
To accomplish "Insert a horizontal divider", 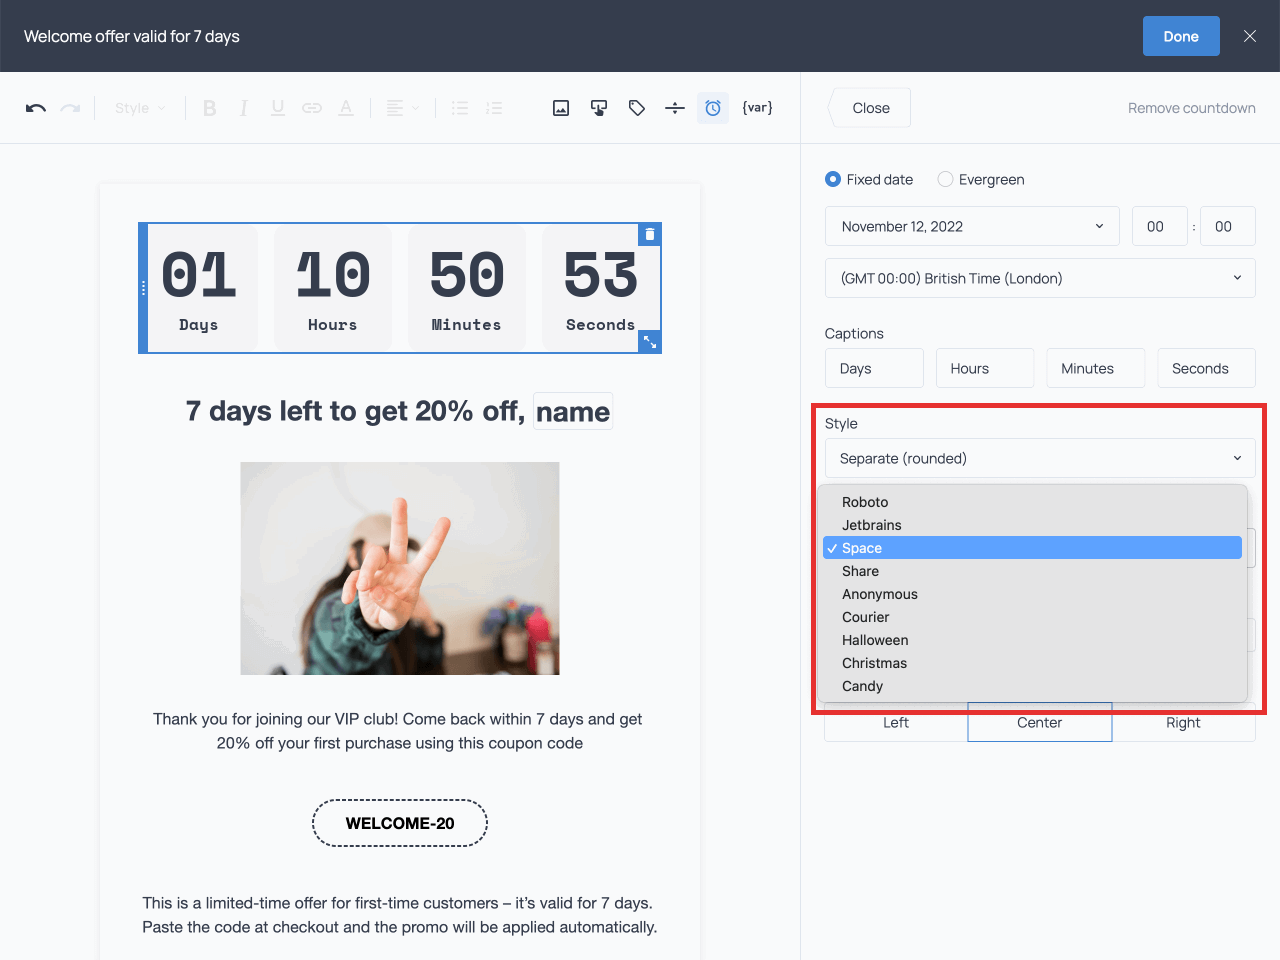I will [675, 108].
